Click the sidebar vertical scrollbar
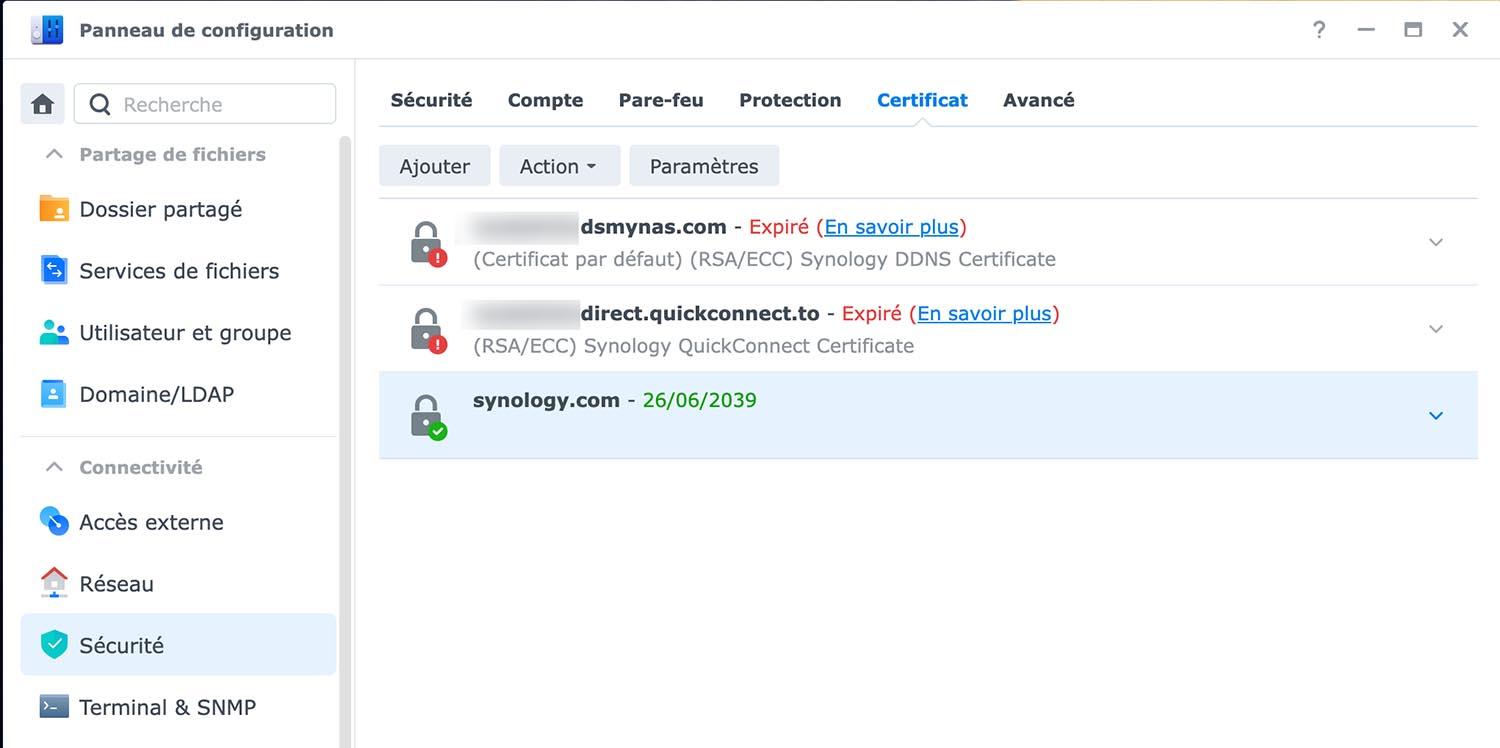 [346, 440]
